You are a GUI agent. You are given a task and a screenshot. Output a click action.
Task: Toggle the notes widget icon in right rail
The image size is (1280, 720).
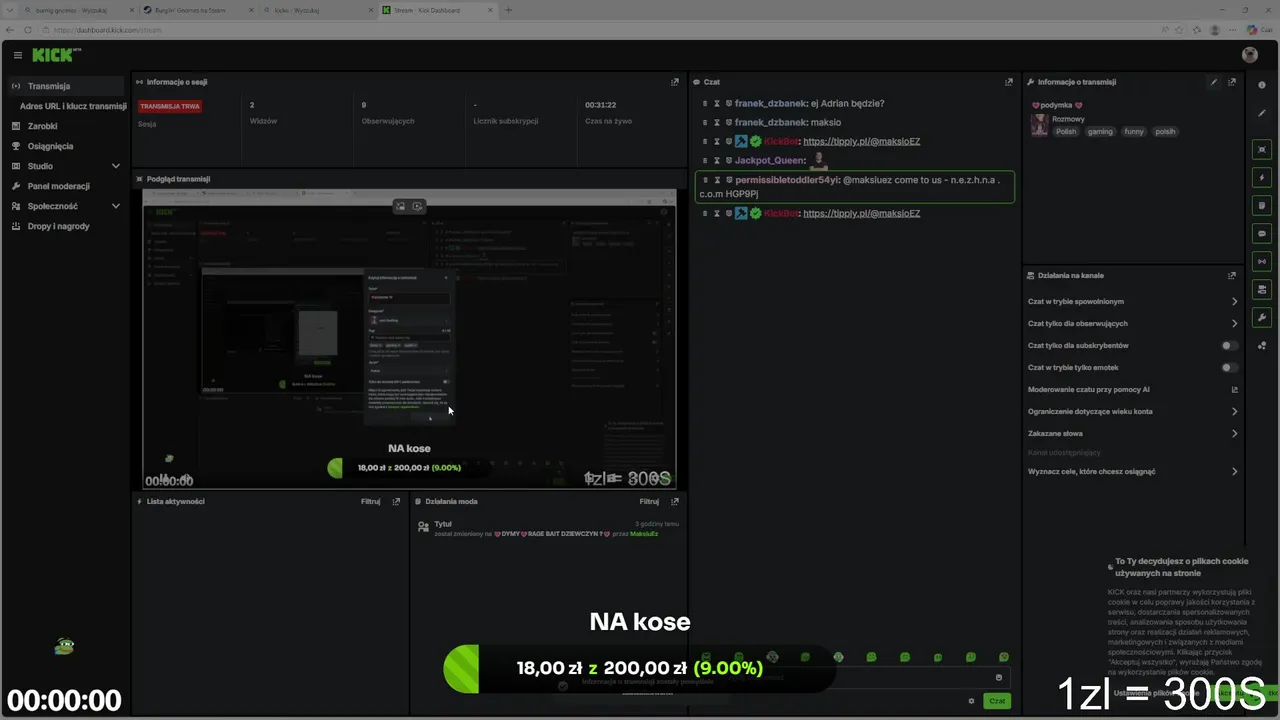coord(1262,205)
